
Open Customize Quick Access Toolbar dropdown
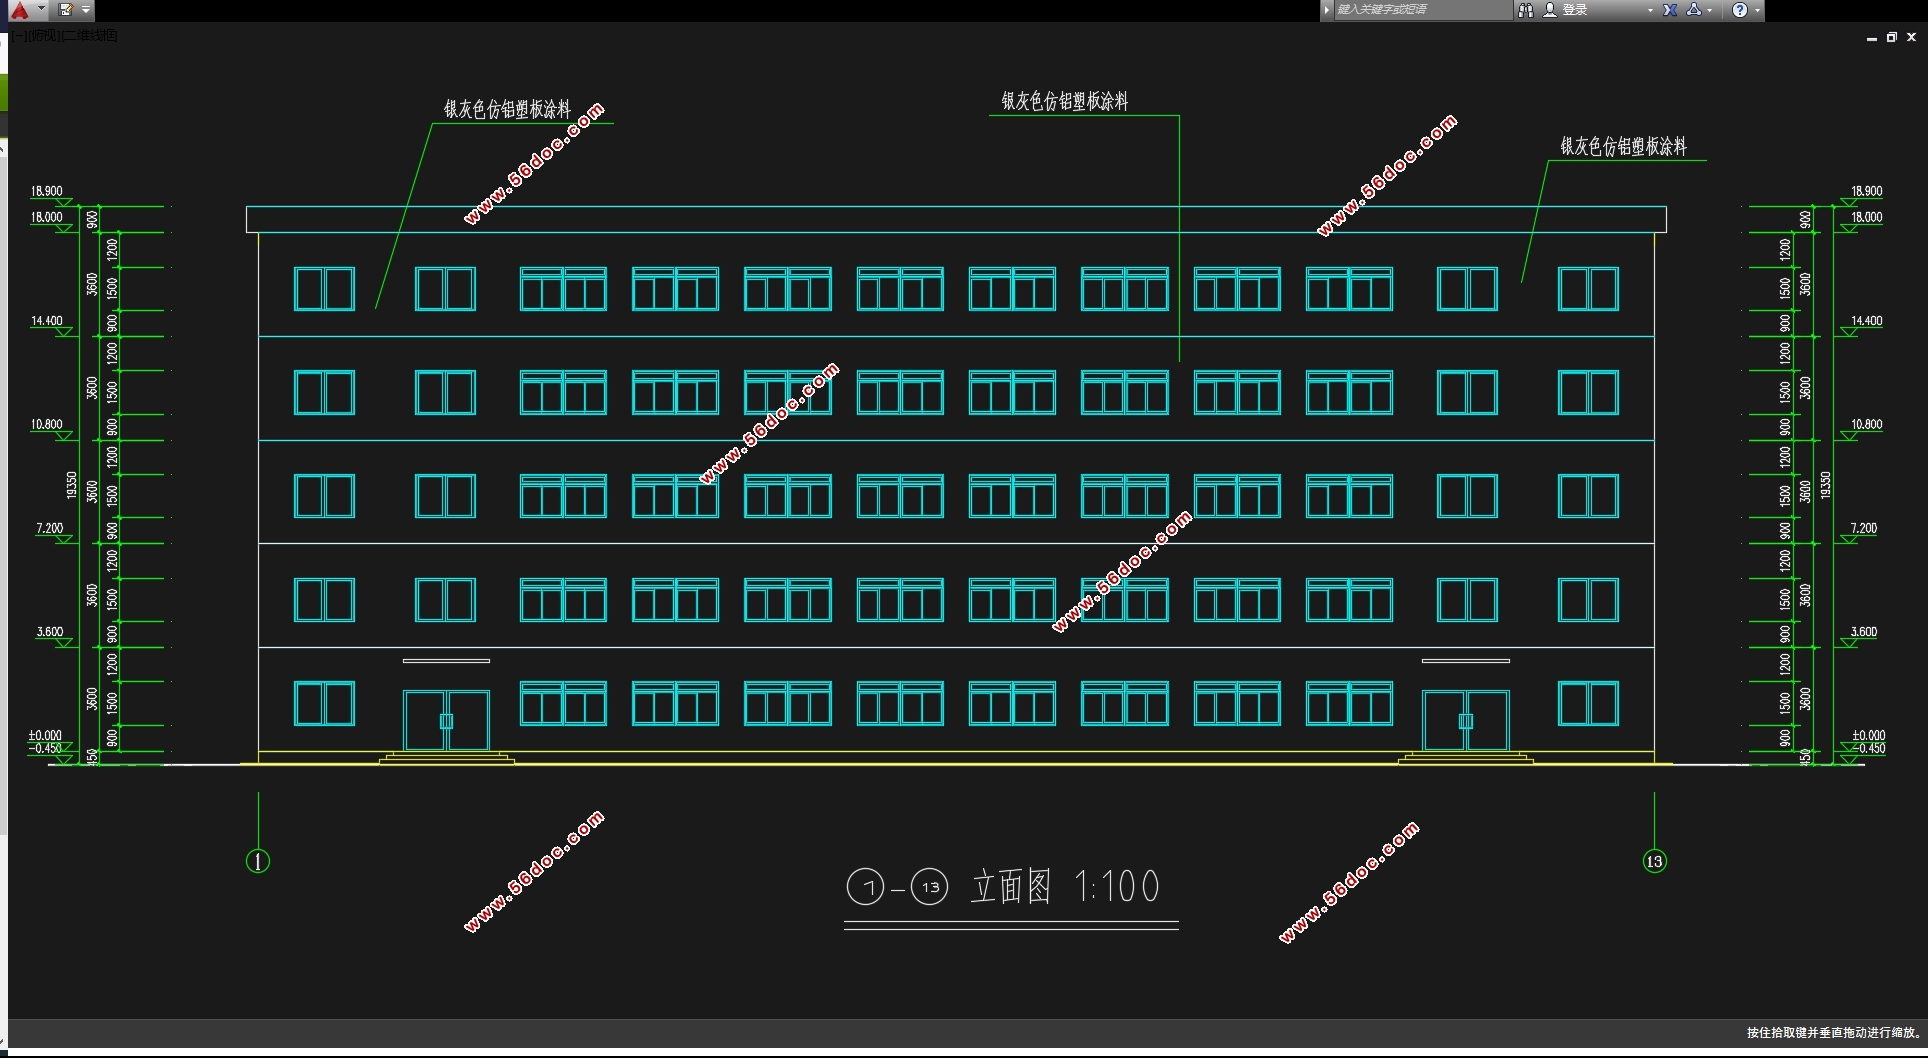(x=86, y=10)
